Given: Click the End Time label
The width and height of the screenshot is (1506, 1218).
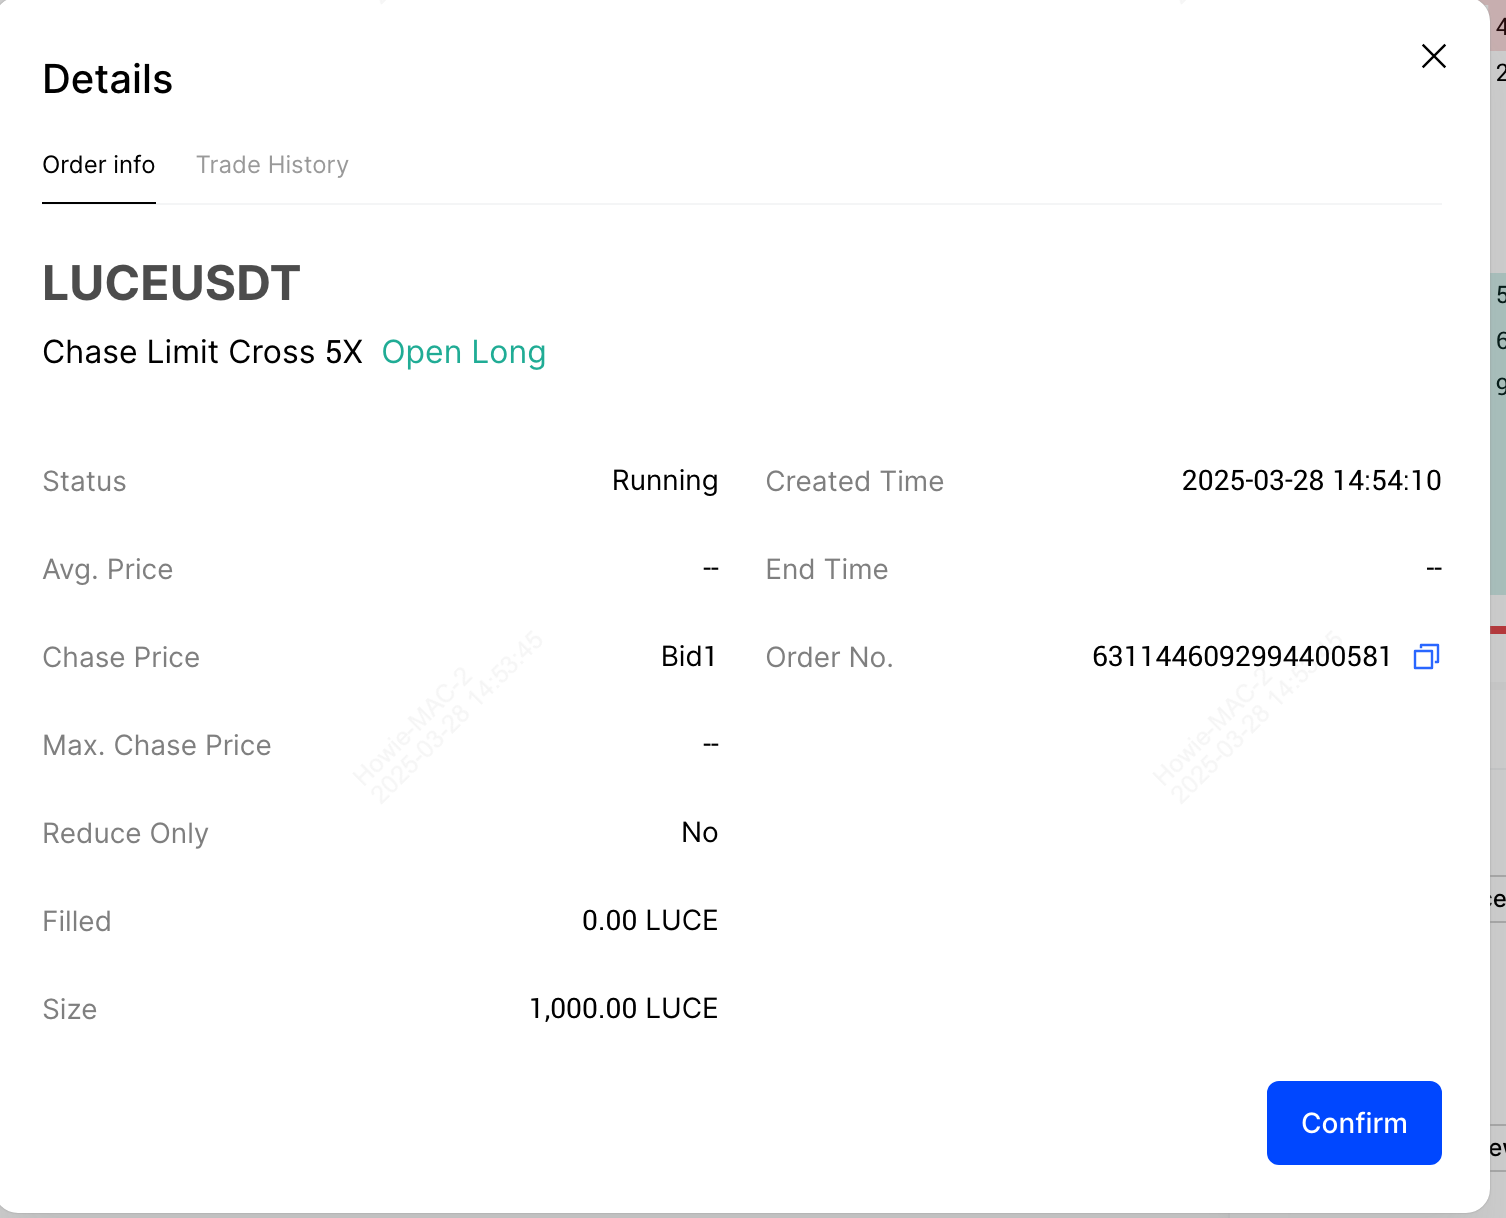Looking at the screenshot, I should [826, 570].
